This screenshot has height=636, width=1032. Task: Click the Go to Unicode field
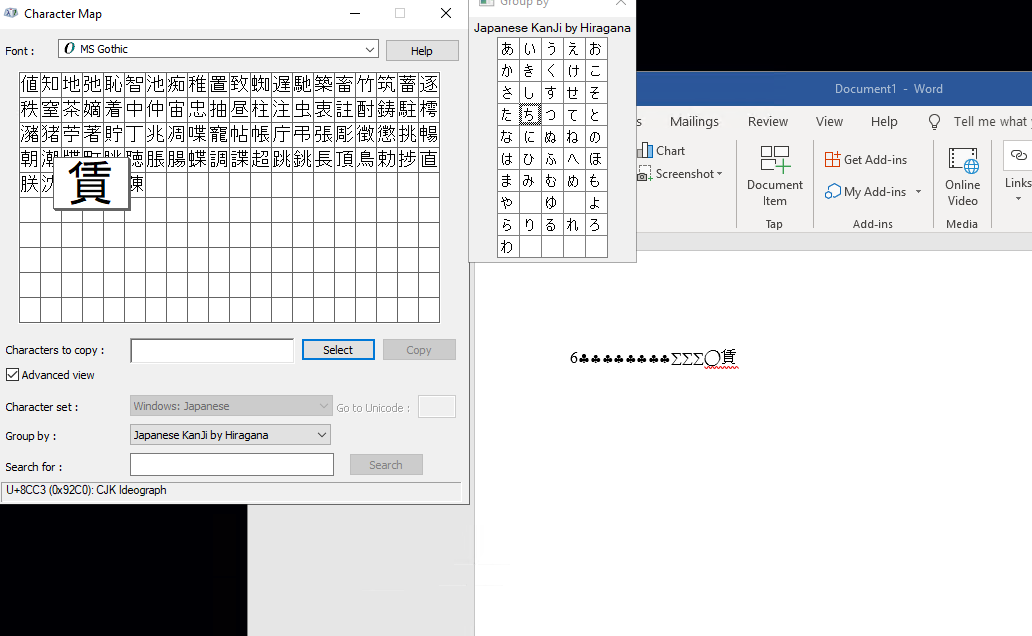point(437,407)
